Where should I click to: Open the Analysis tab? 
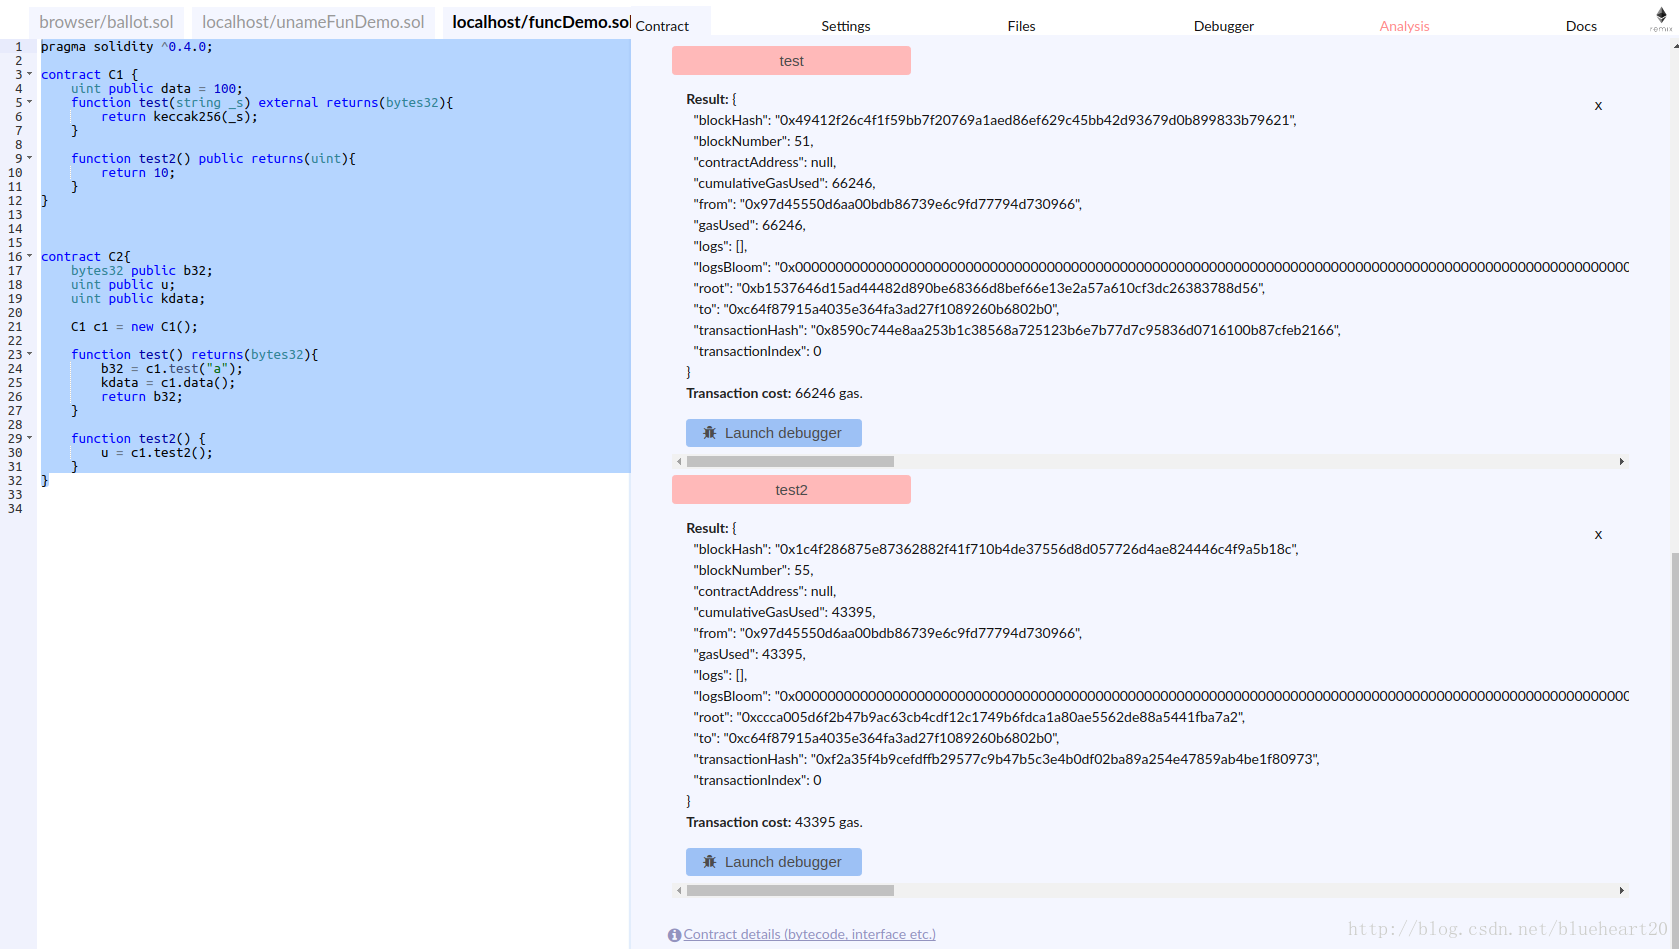click(1404, 26)
